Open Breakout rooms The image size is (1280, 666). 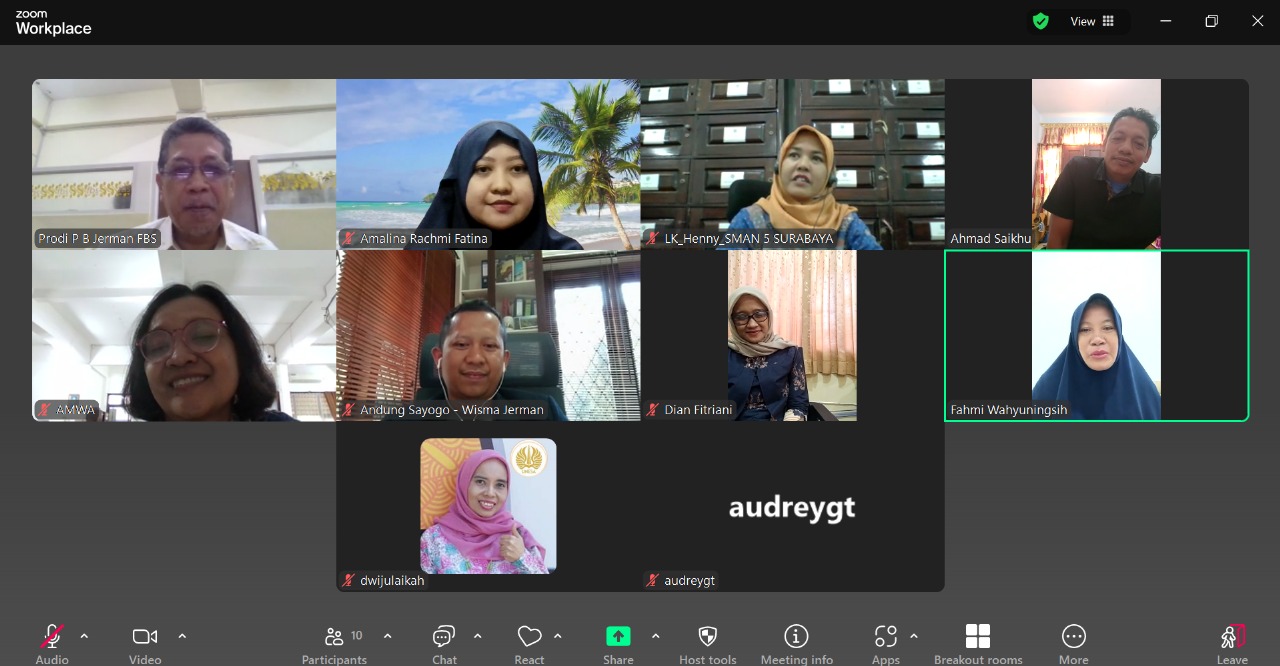coord(977,637)
